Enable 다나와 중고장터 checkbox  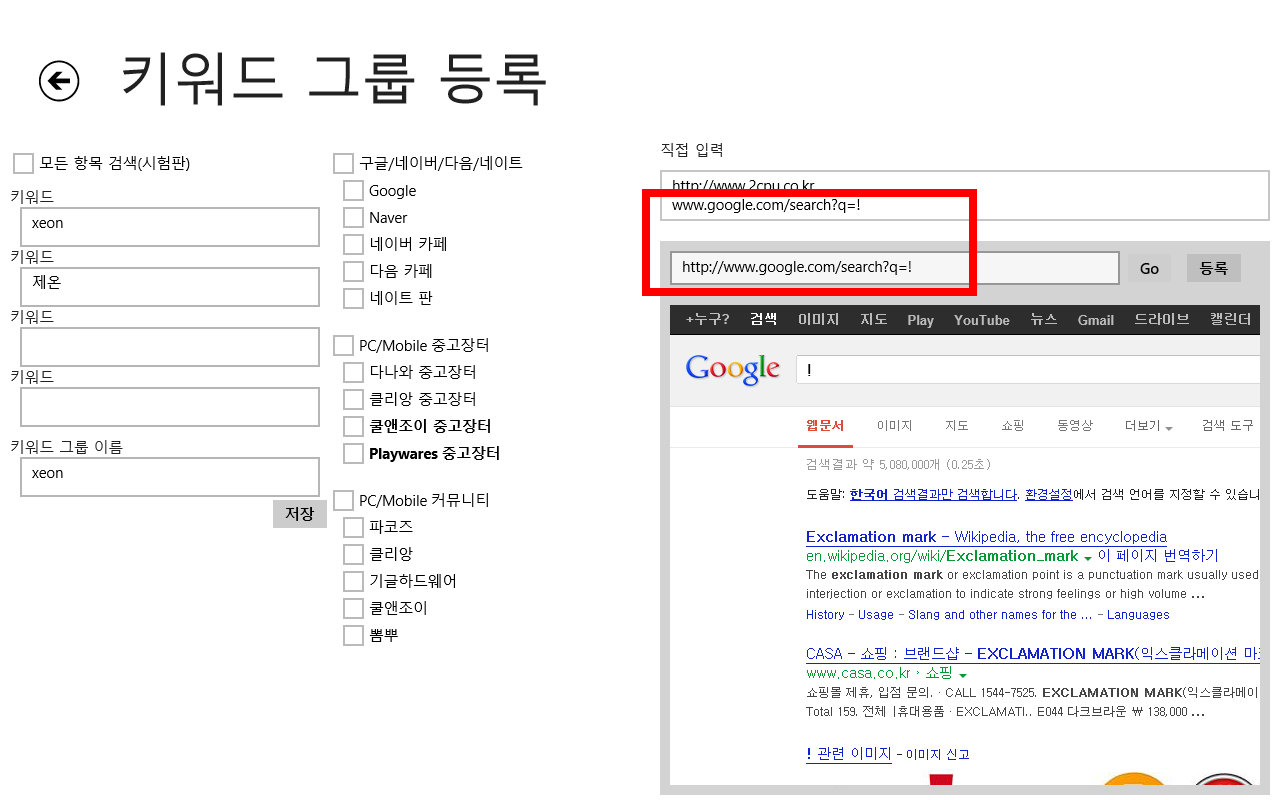[353, 372]
